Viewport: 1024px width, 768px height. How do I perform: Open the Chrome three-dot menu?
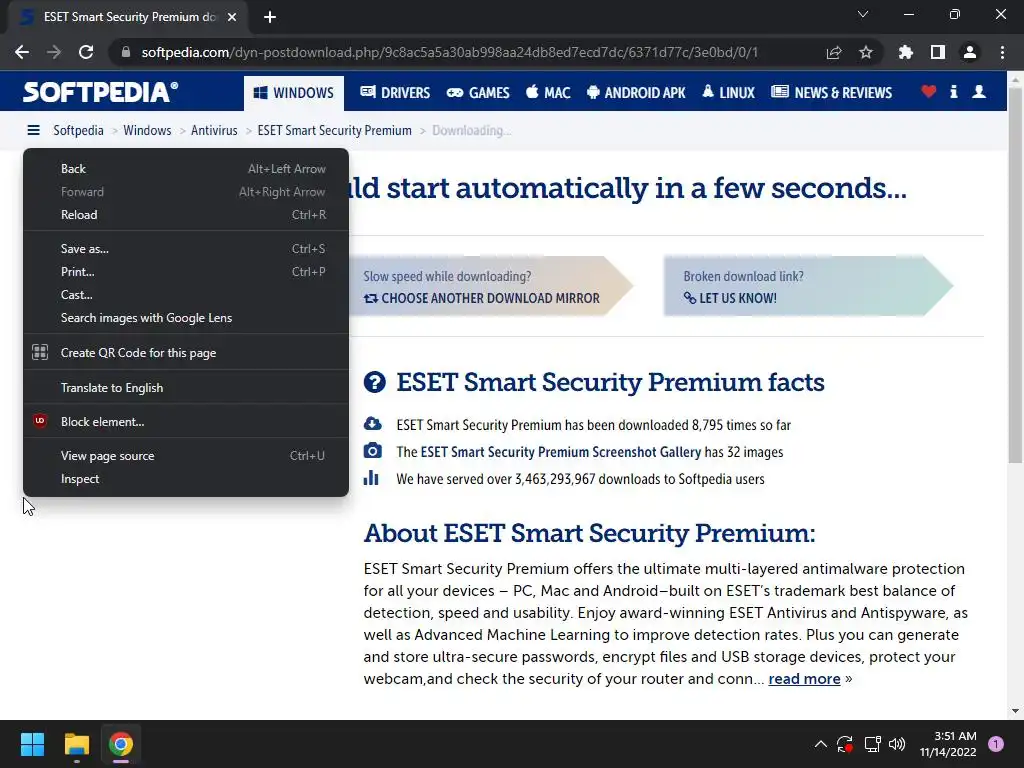pos(1002,52)
